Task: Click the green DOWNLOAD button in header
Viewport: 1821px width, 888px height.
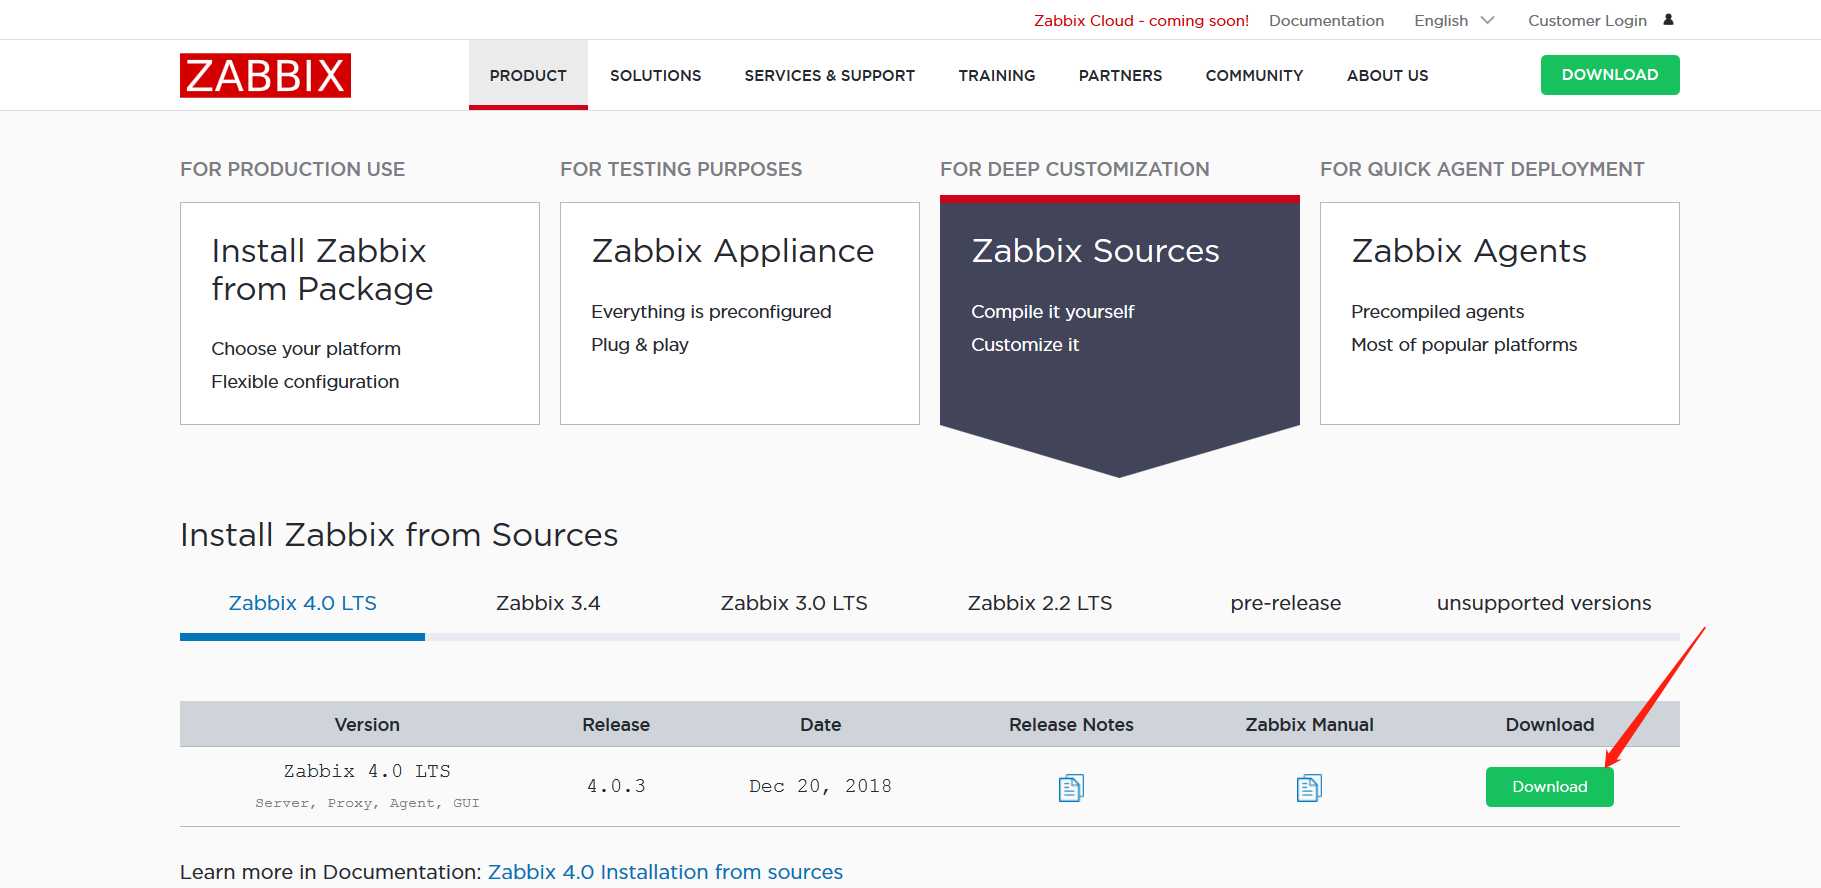Action: click(x=1610, y=75)
